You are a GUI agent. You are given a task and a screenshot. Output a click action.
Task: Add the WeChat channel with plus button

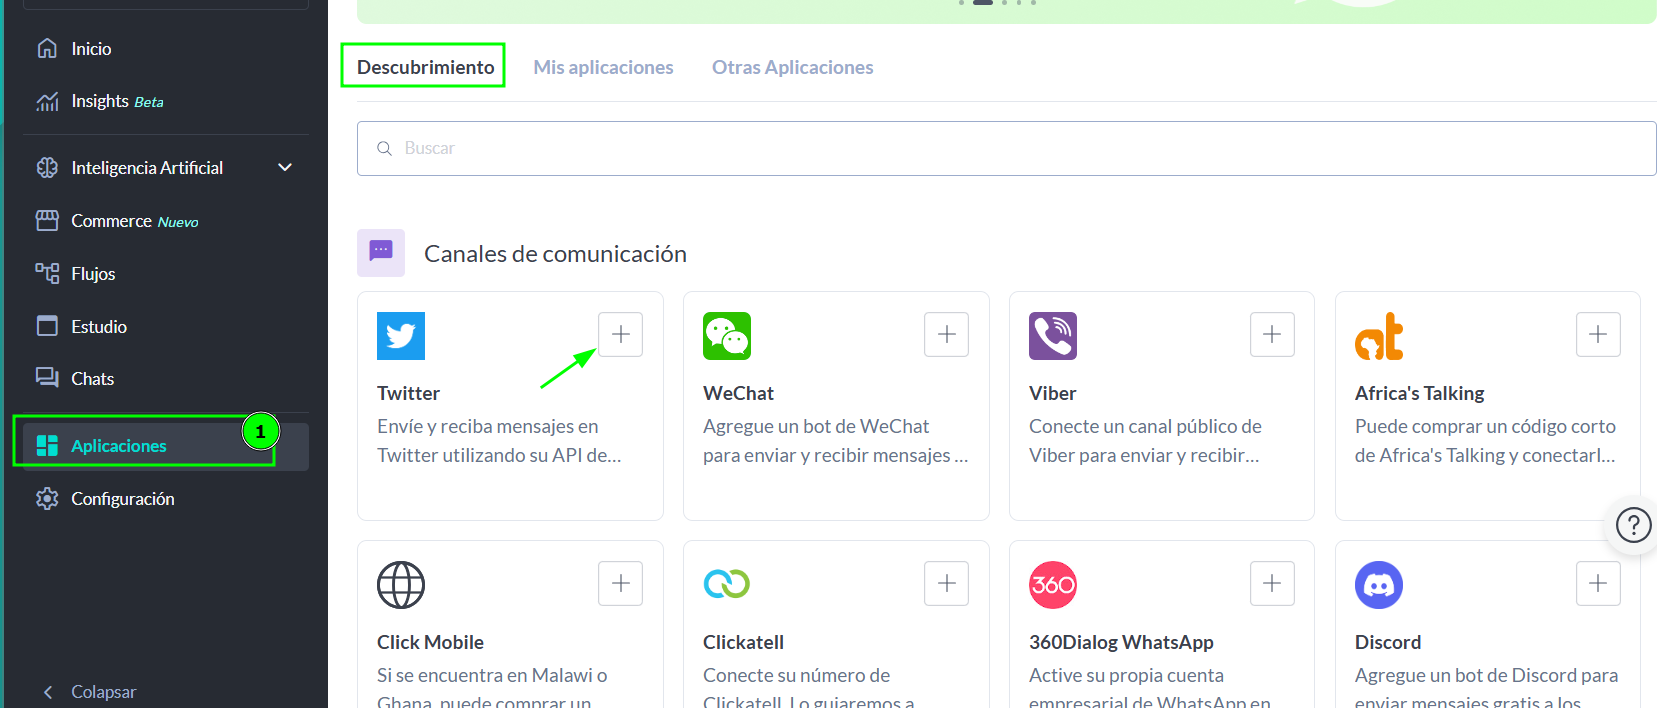[x=946, y=334]
